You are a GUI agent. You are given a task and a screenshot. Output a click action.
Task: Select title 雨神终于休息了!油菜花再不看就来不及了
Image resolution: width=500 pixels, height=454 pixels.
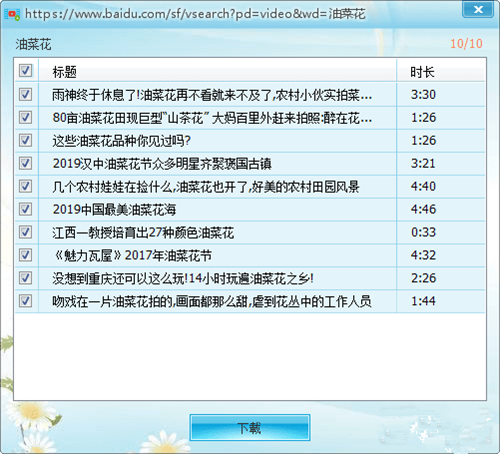coord(212,95)
